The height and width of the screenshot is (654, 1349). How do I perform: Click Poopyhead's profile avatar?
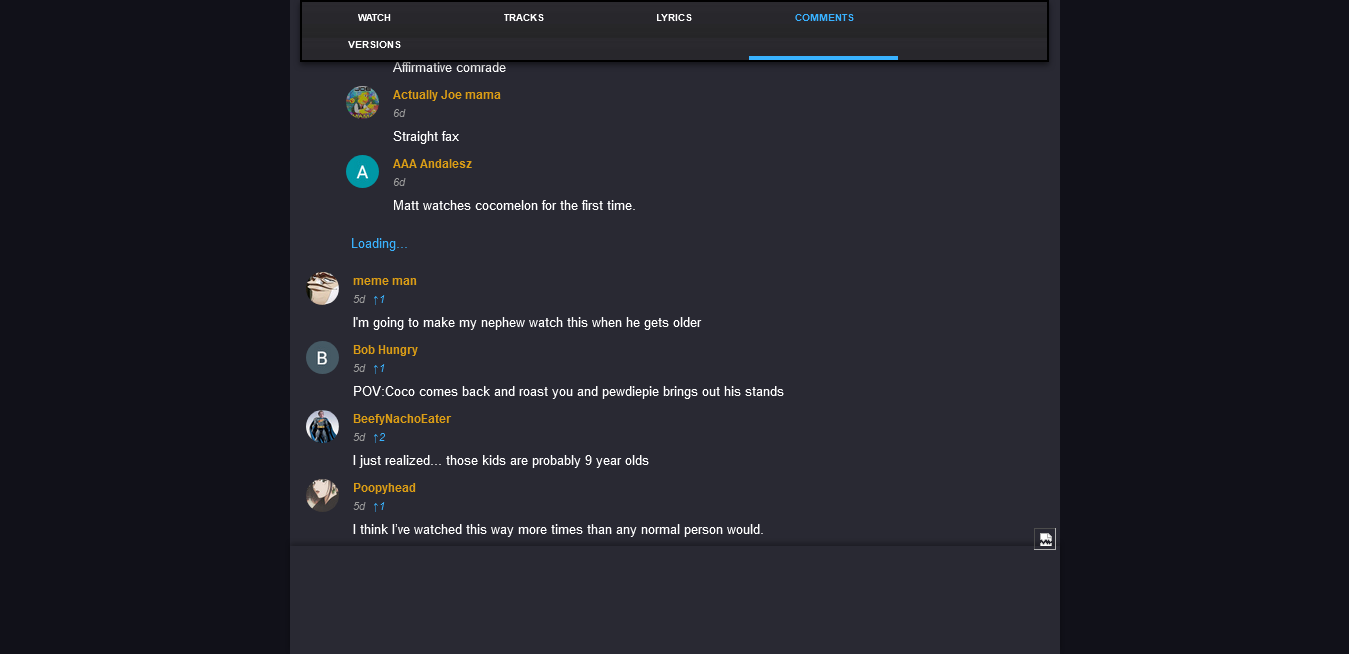tap(322, 495)
